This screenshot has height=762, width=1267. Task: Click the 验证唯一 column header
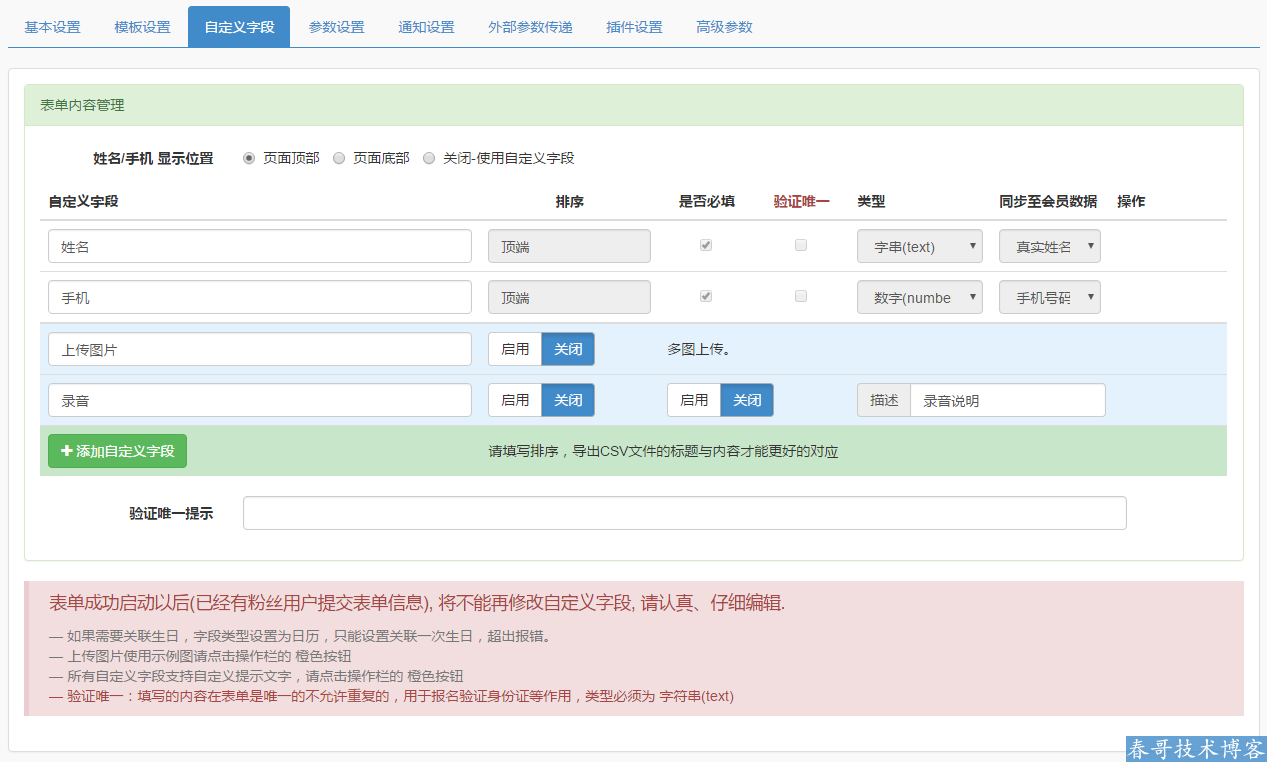coord(801,201)
